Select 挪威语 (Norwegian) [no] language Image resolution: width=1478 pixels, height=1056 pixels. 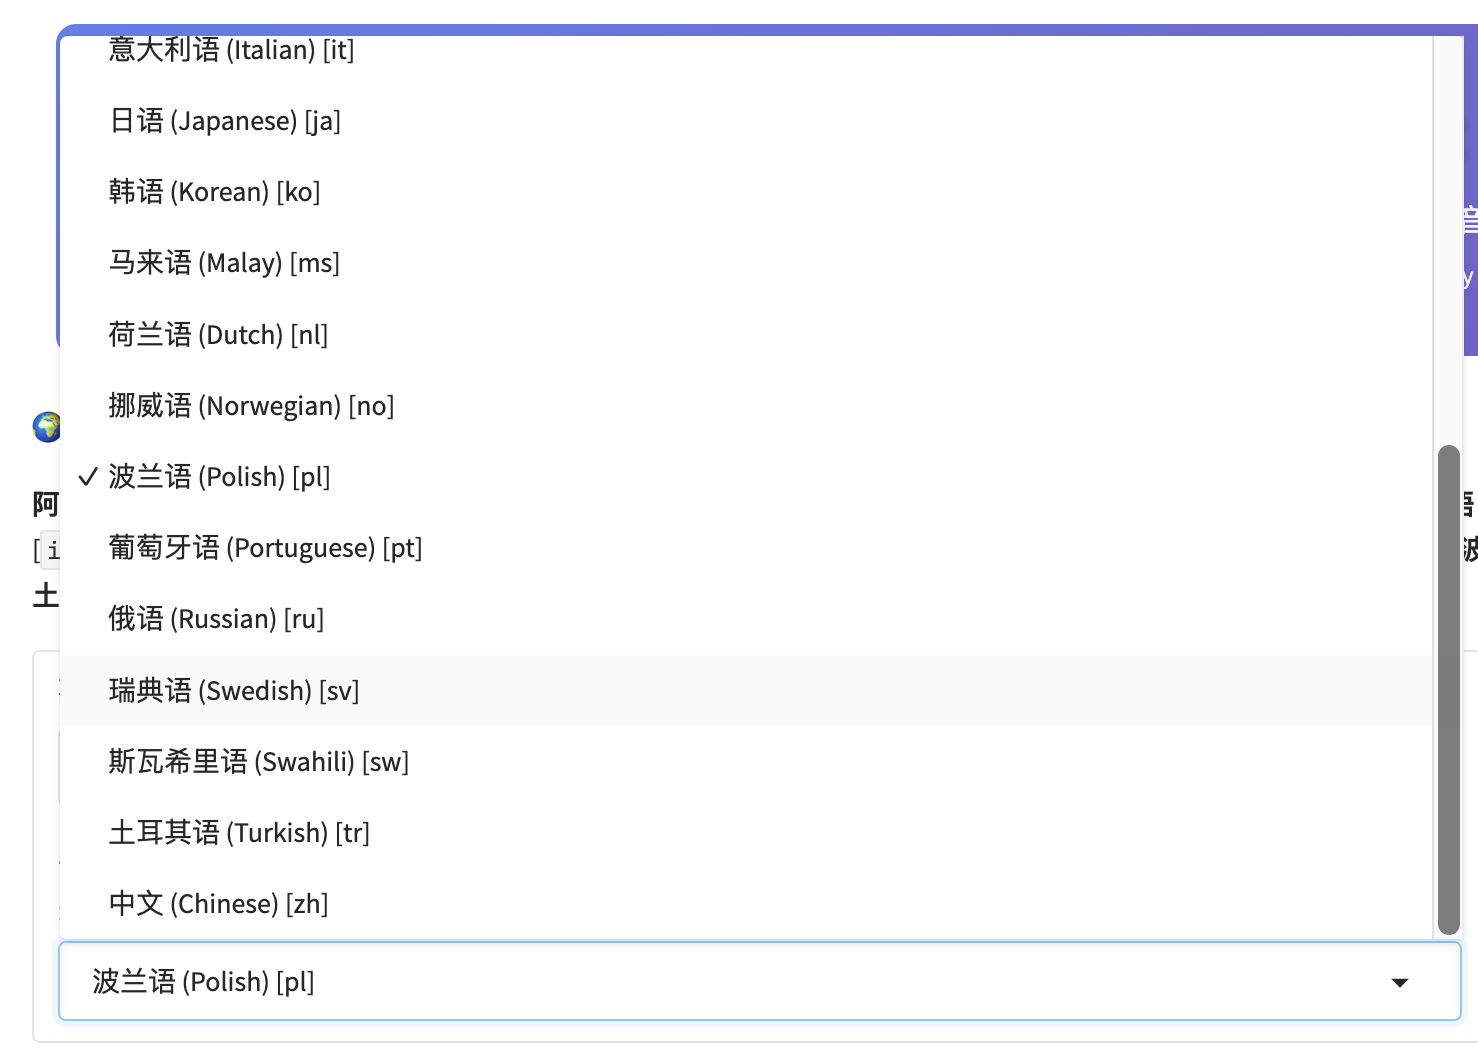(251, 406)
